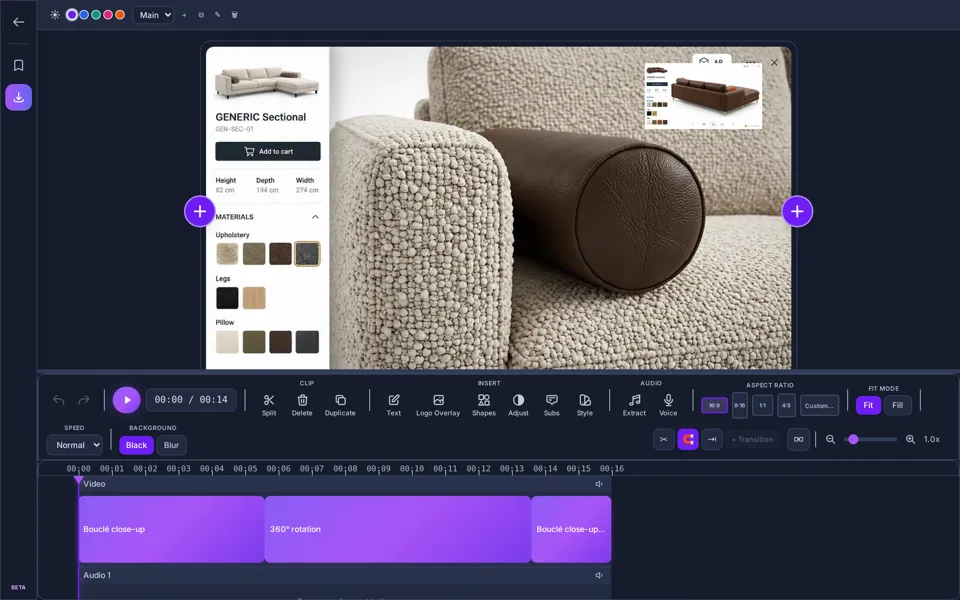
Task: Delete the selected clip
Action: (302, 405)
